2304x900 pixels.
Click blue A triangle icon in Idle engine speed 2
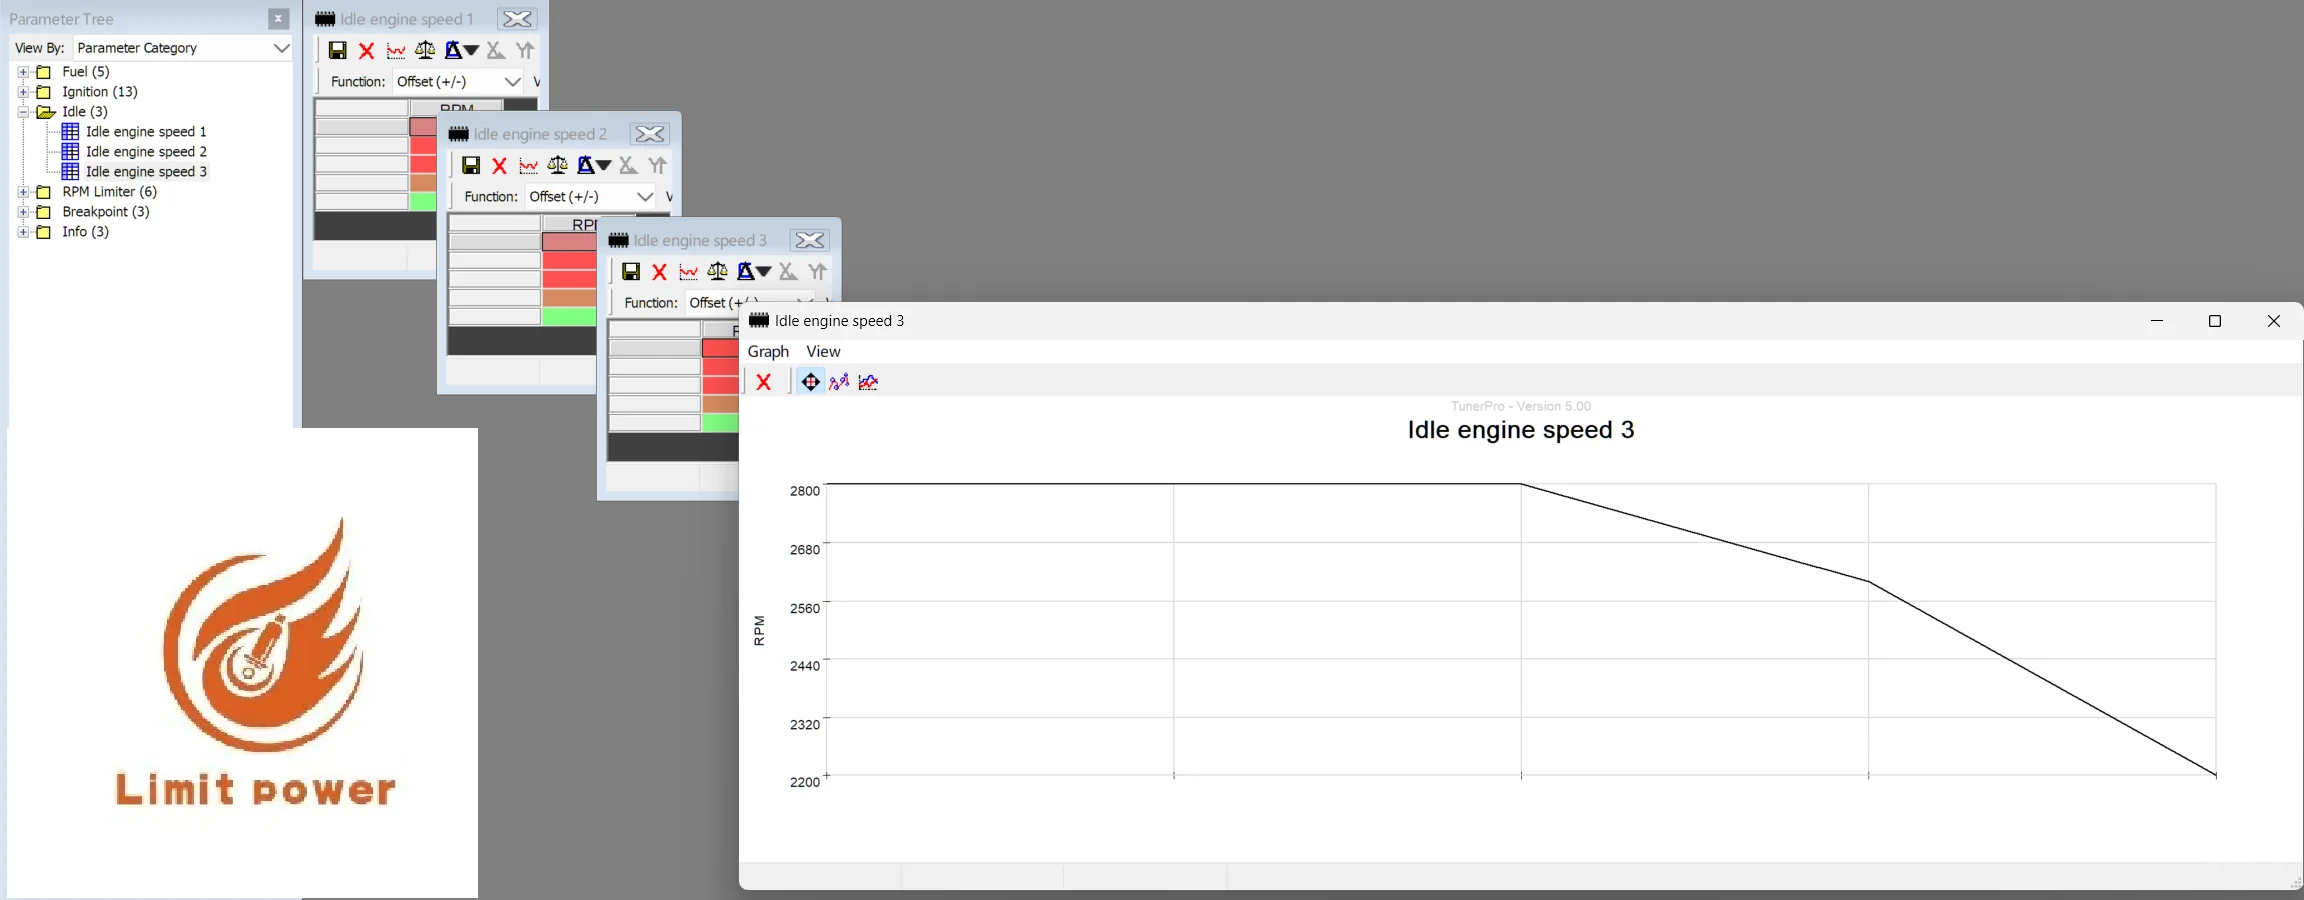[586, 165]
